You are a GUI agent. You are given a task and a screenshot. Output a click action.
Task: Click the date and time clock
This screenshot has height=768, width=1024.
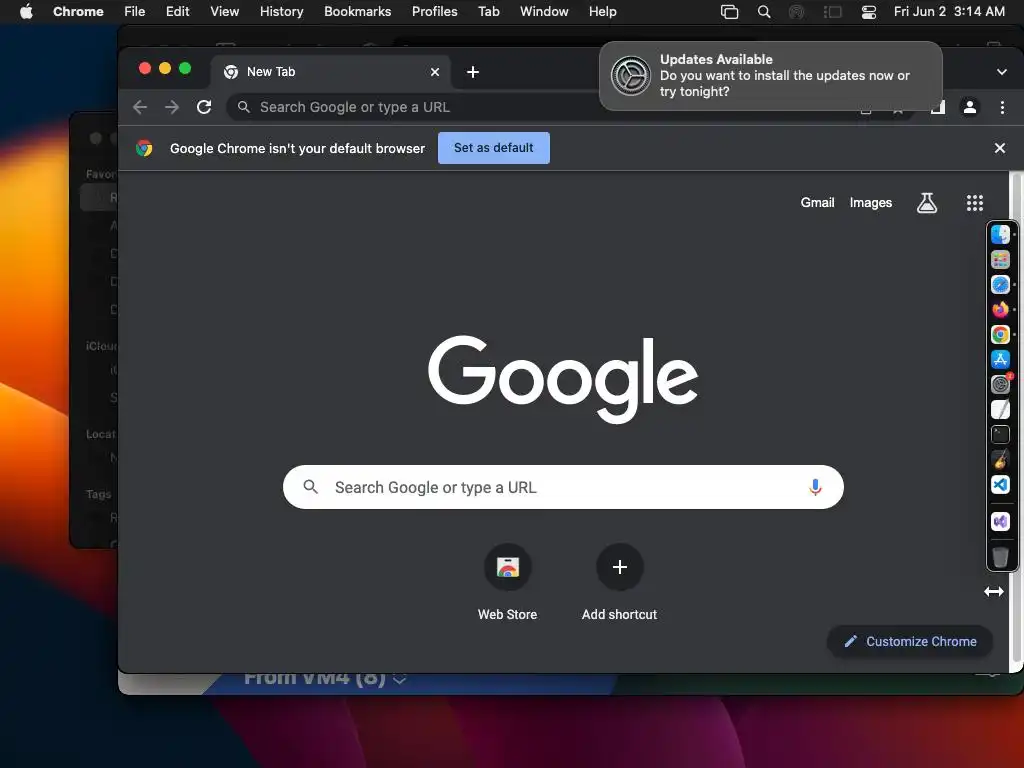[949, 12]
